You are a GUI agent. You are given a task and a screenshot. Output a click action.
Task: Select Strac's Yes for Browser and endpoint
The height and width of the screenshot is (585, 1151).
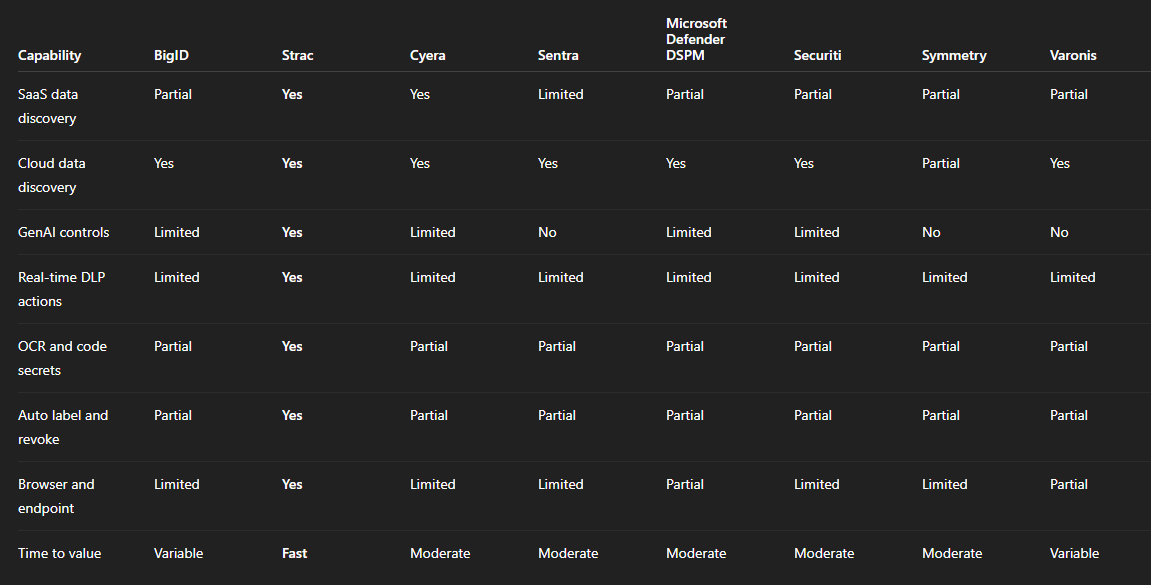click(291, 484)
